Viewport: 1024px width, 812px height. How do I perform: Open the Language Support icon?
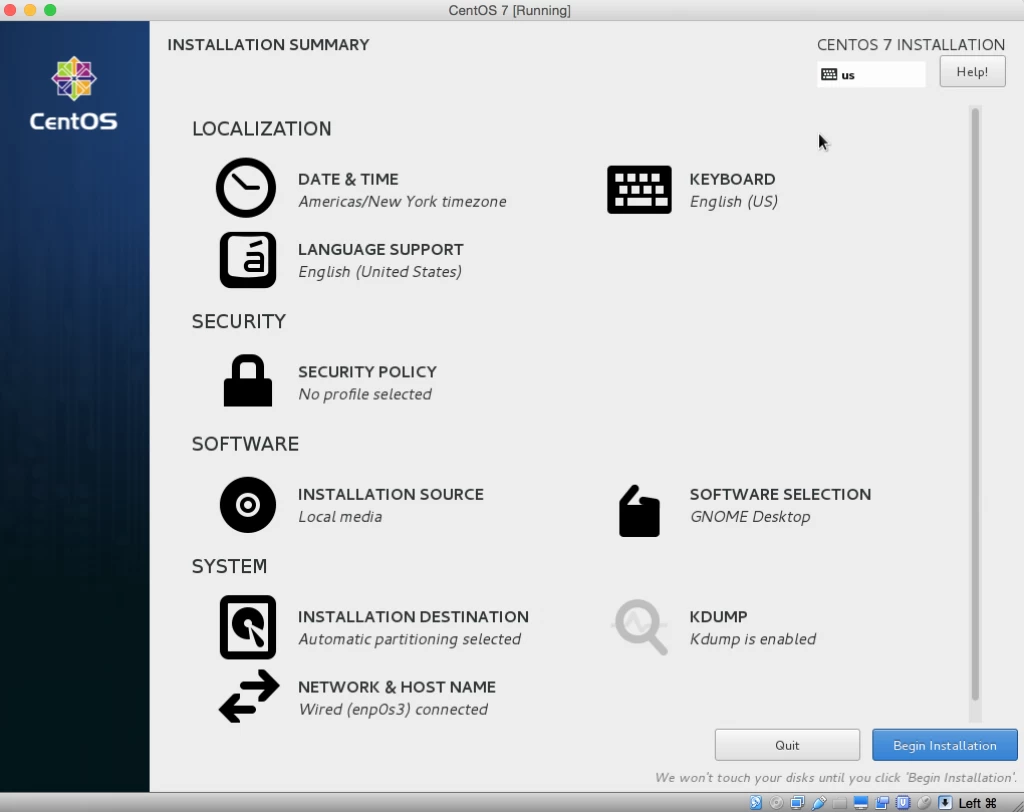click(x=248, y=260)
